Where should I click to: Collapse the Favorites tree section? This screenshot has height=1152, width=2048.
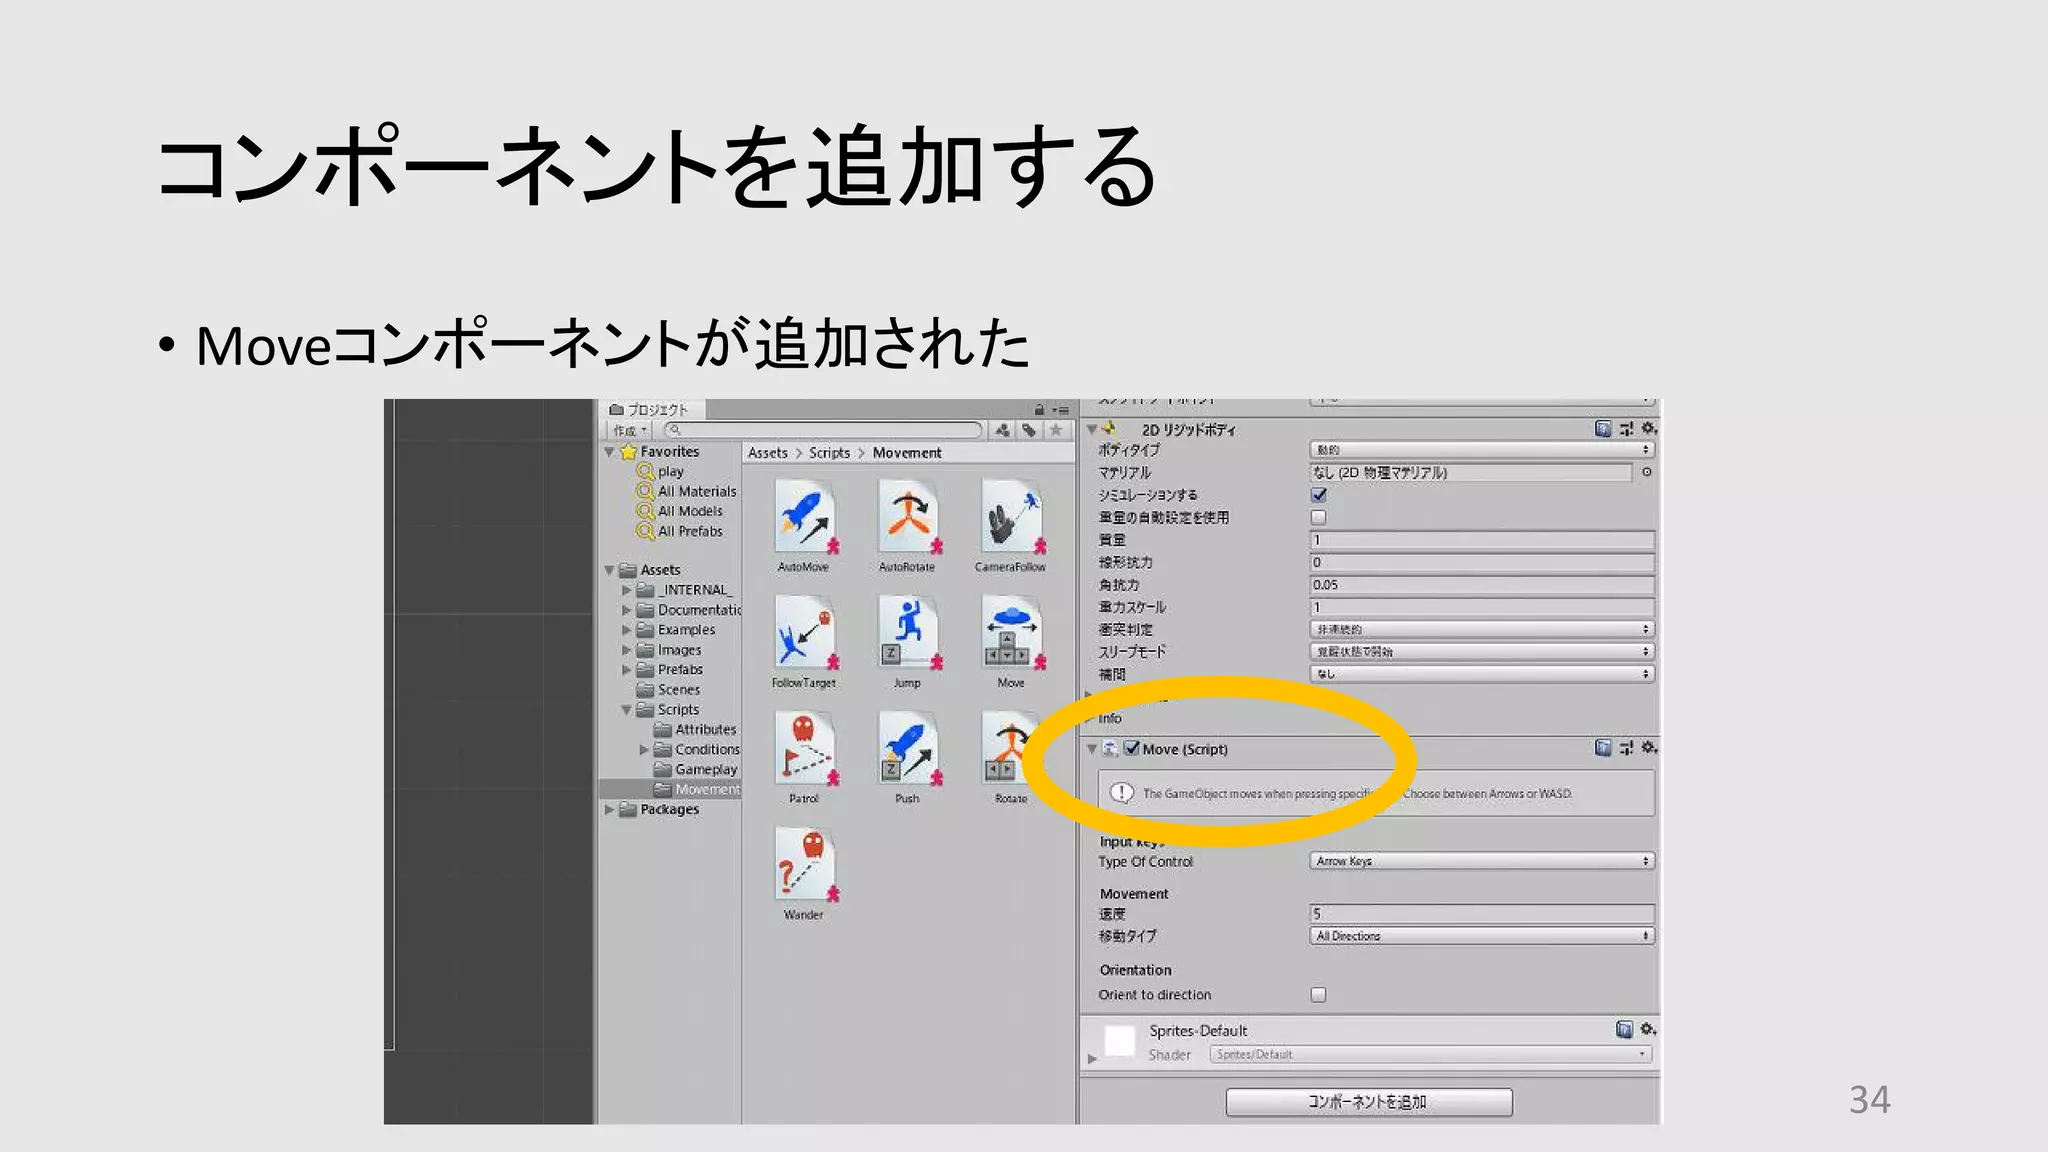point(609,452)
